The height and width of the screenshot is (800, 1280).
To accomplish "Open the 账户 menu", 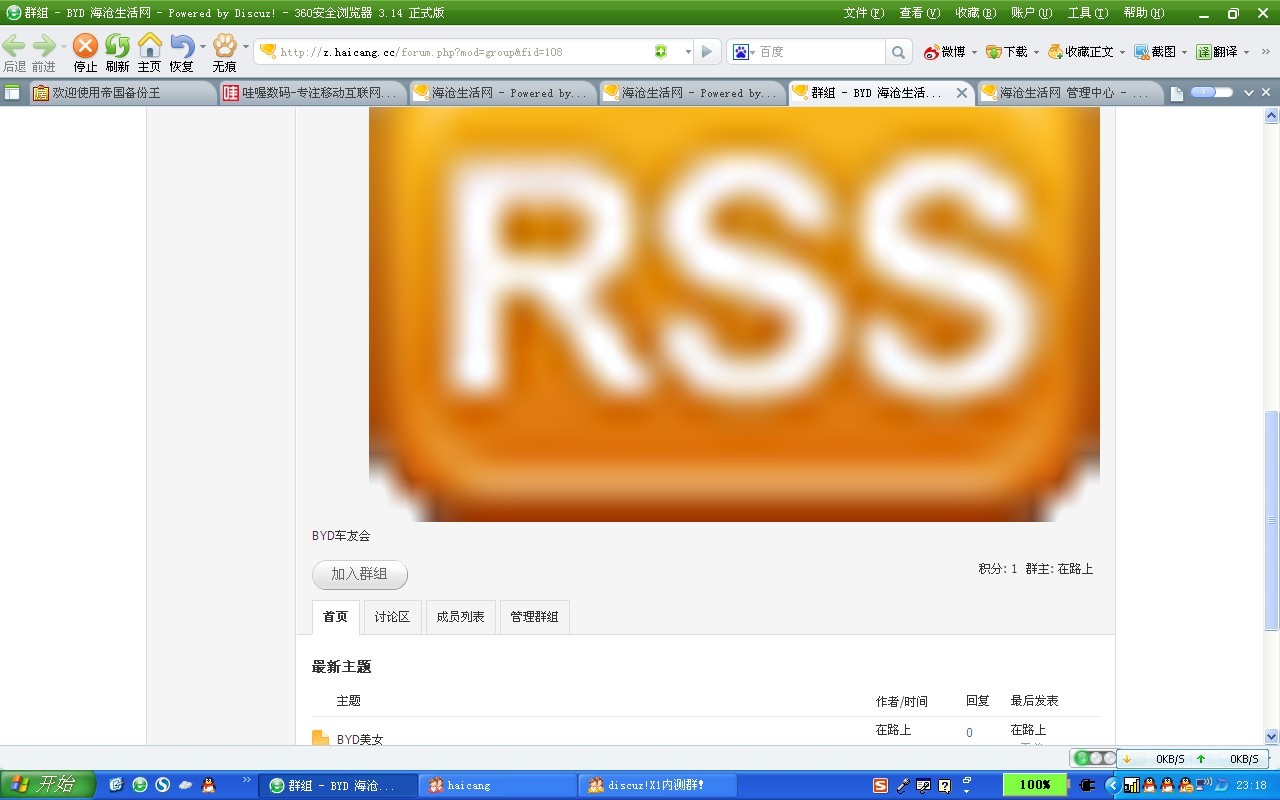I will click(x=1032, y=13).
